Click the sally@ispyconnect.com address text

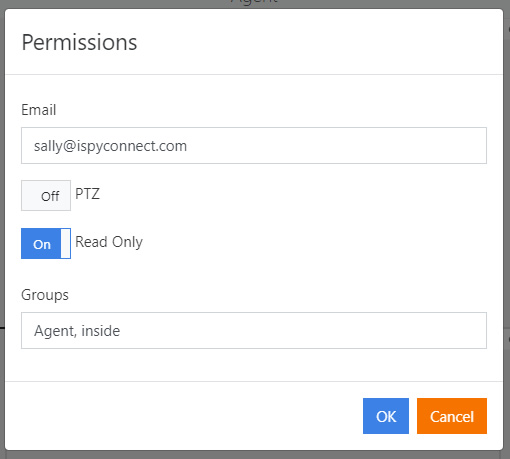110,146
